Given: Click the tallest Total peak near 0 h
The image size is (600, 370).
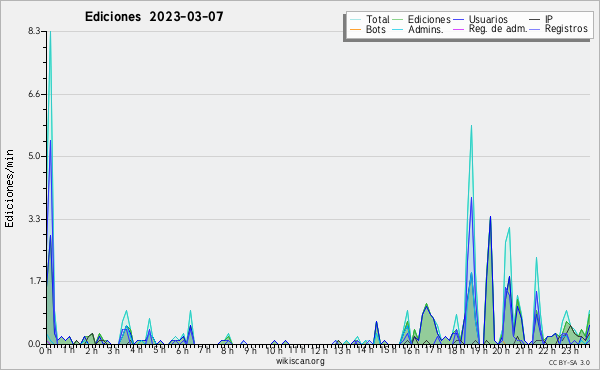Looking at the screenshot, I should pos(50,32).
